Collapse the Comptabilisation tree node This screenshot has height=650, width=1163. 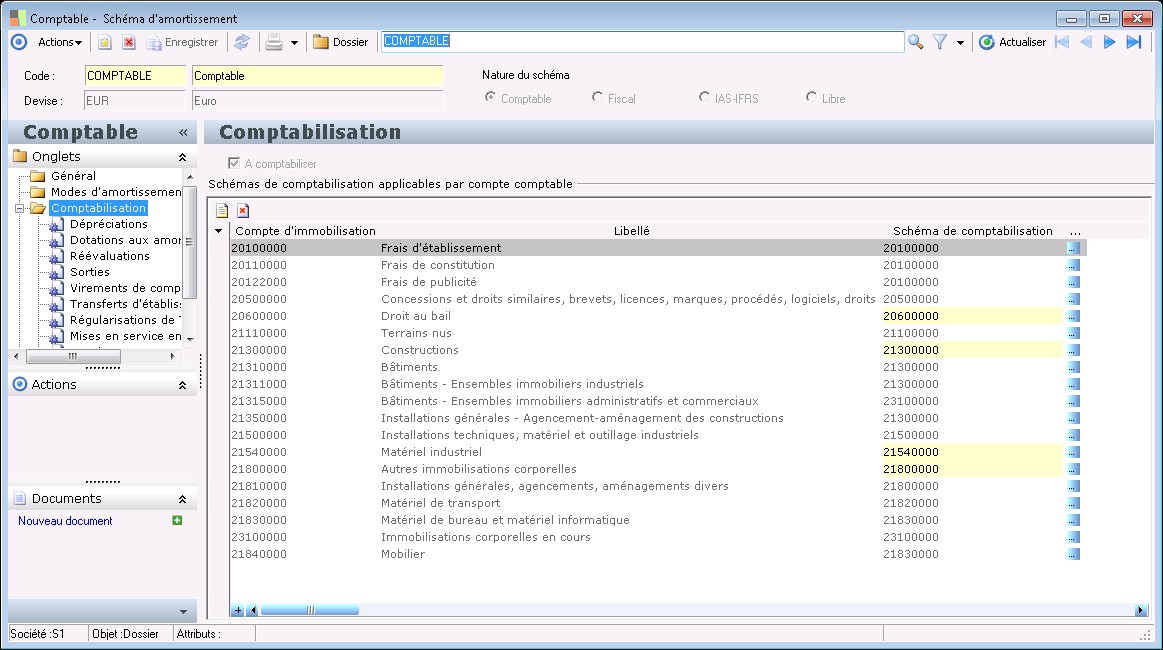coord(22,209)
